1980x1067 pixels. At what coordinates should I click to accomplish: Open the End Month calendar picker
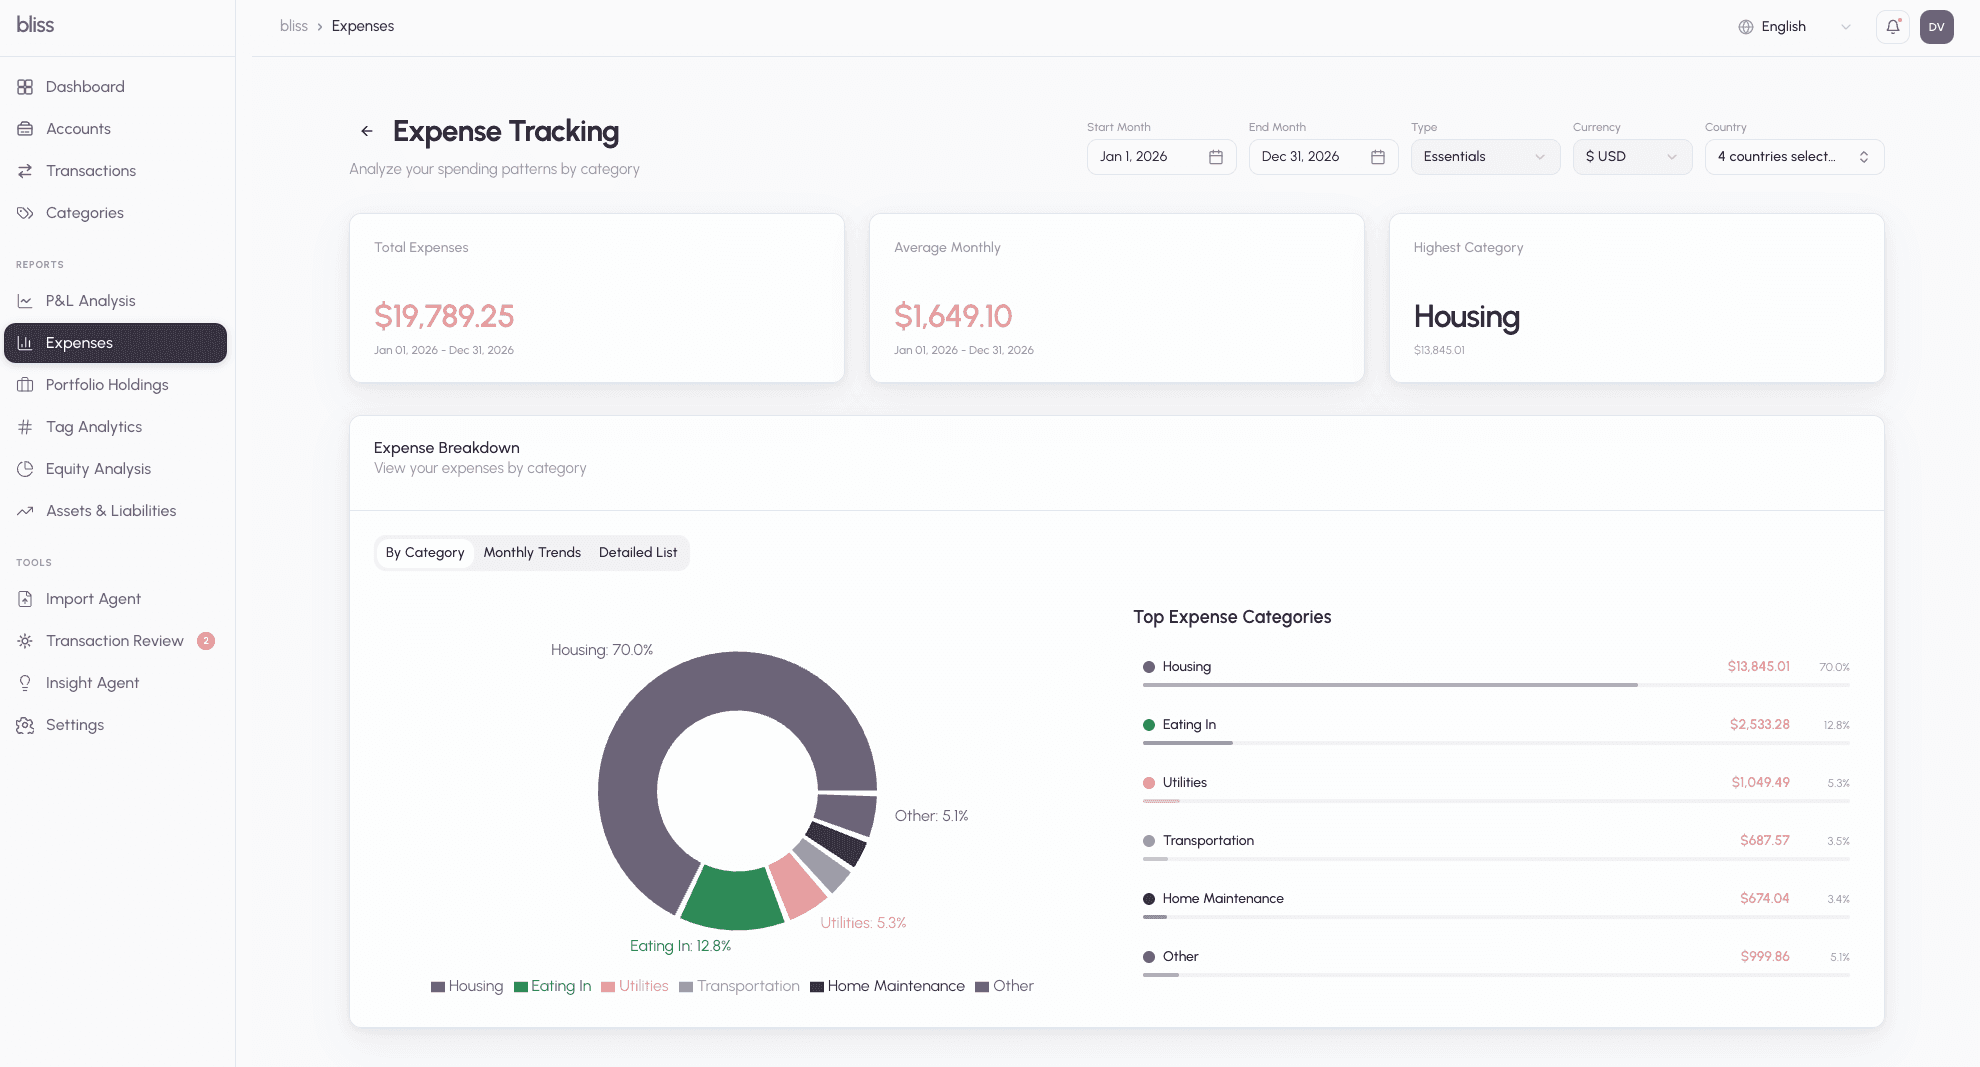point(1377,156)
